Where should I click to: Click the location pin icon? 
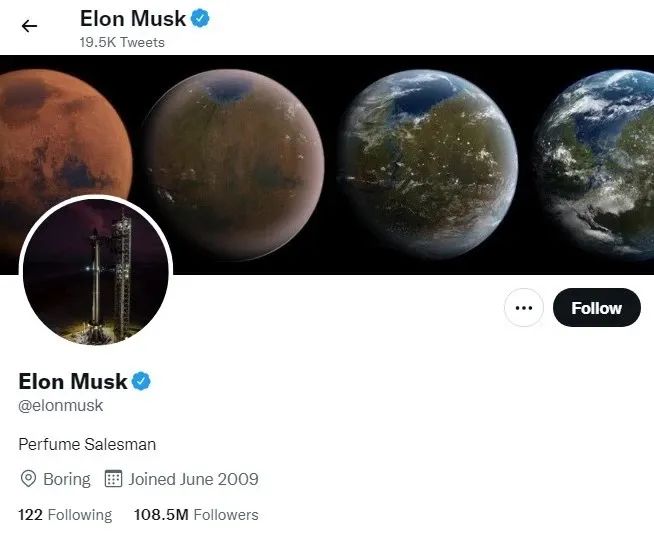point(28,479)
